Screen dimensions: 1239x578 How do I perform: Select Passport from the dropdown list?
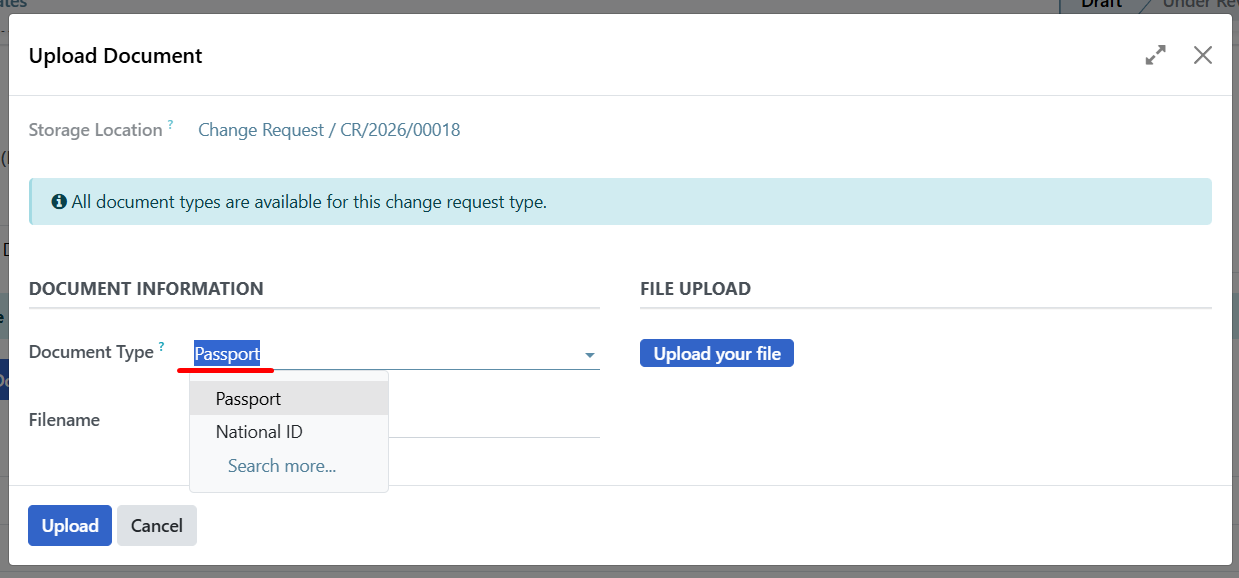click(247, 398)
